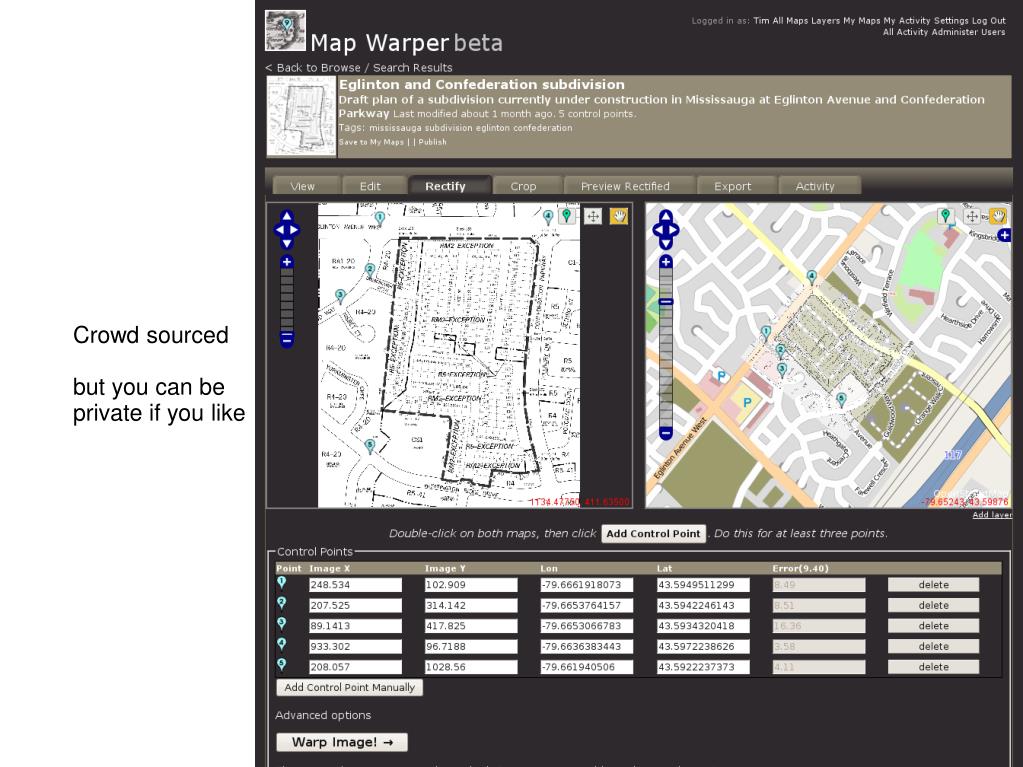This screenshot has height=767, width=1023.
Task: Select the Rectify tab
Action: click(446, 186)
